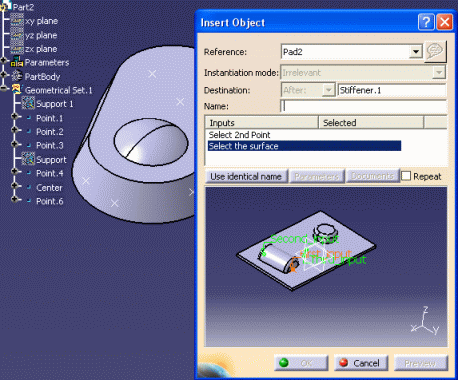Screen dimensions: 458x380
Task: Select Point.6 in the tree
Action: tap(50, 201)
